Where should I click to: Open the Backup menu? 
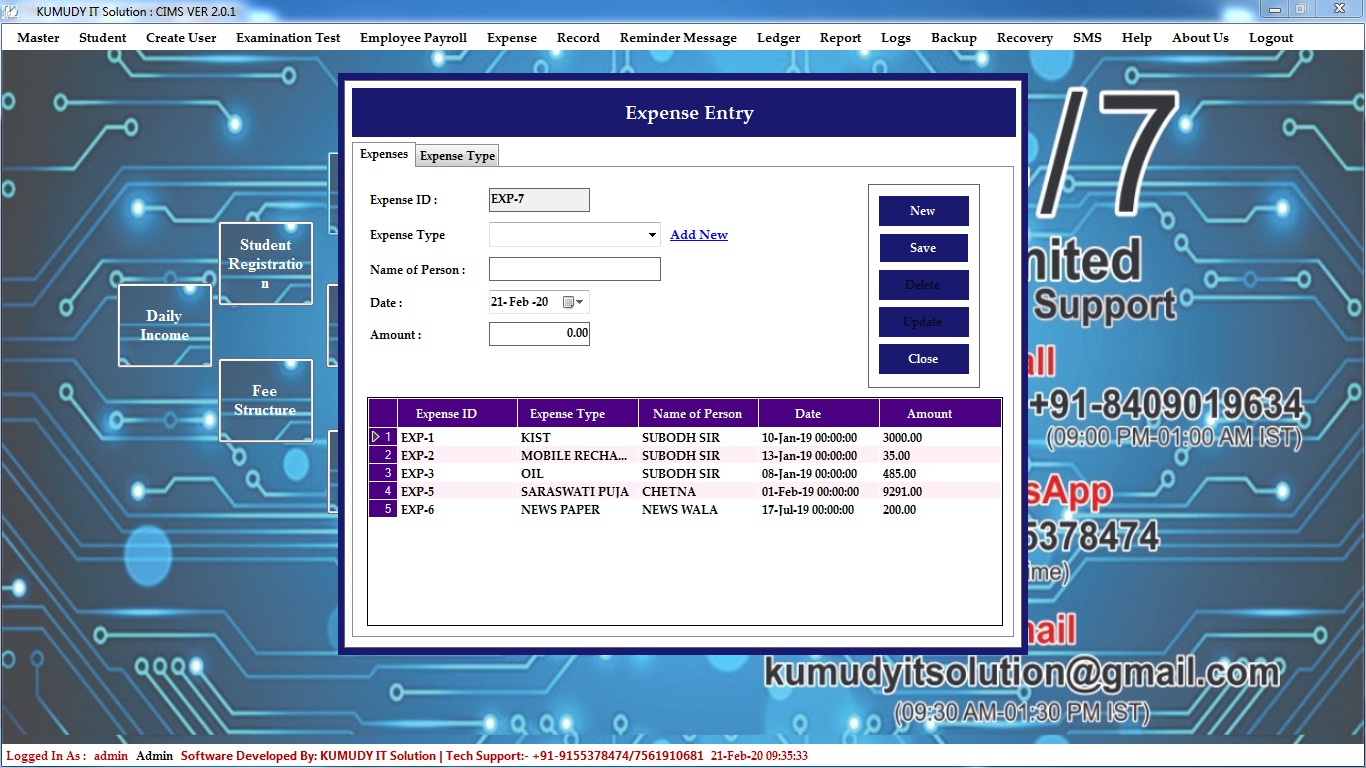[953, 38]
